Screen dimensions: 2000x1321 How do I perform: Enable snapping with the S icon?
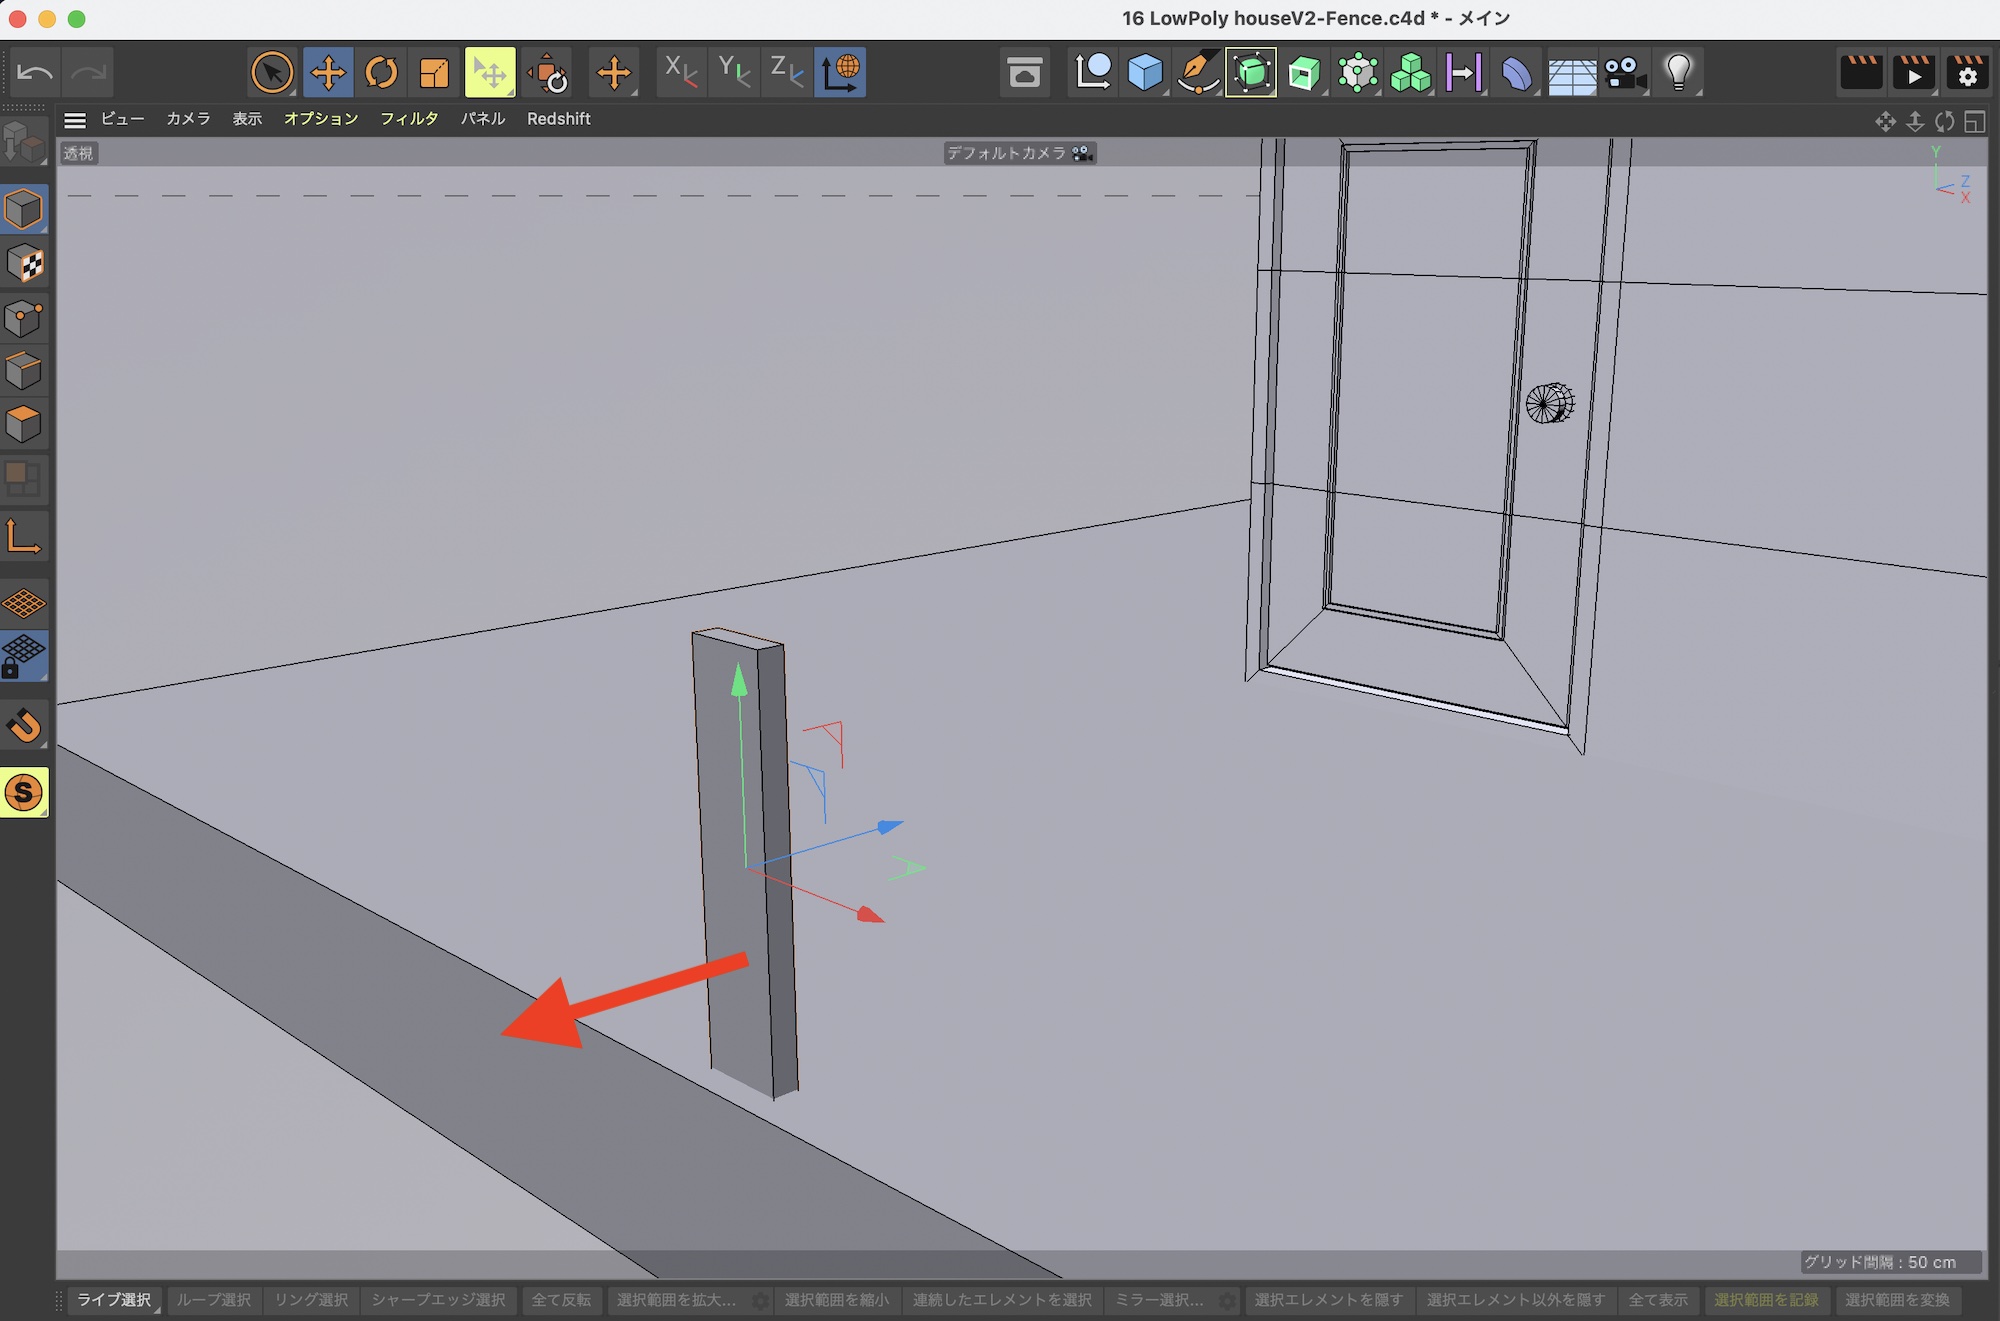pos(24,793)
